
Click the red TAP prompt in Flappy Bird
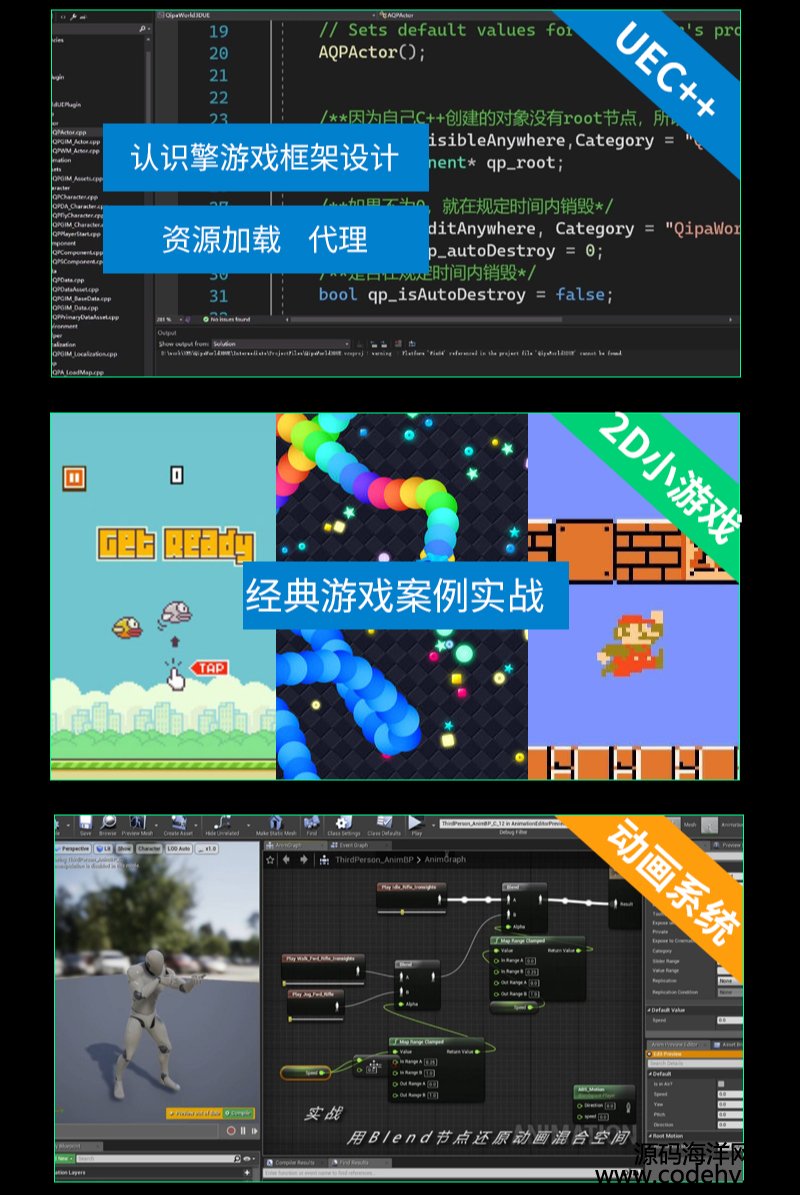click(x=210, y=668)
